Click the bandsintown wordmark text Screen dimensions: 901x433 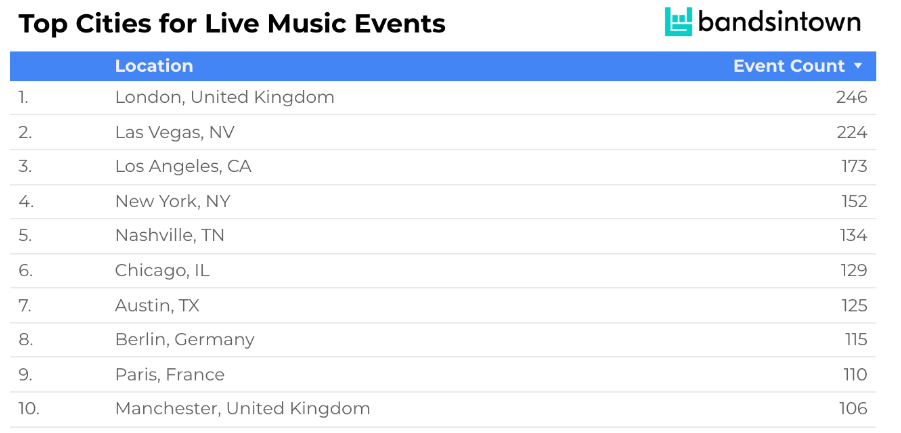tap(779, 22)
